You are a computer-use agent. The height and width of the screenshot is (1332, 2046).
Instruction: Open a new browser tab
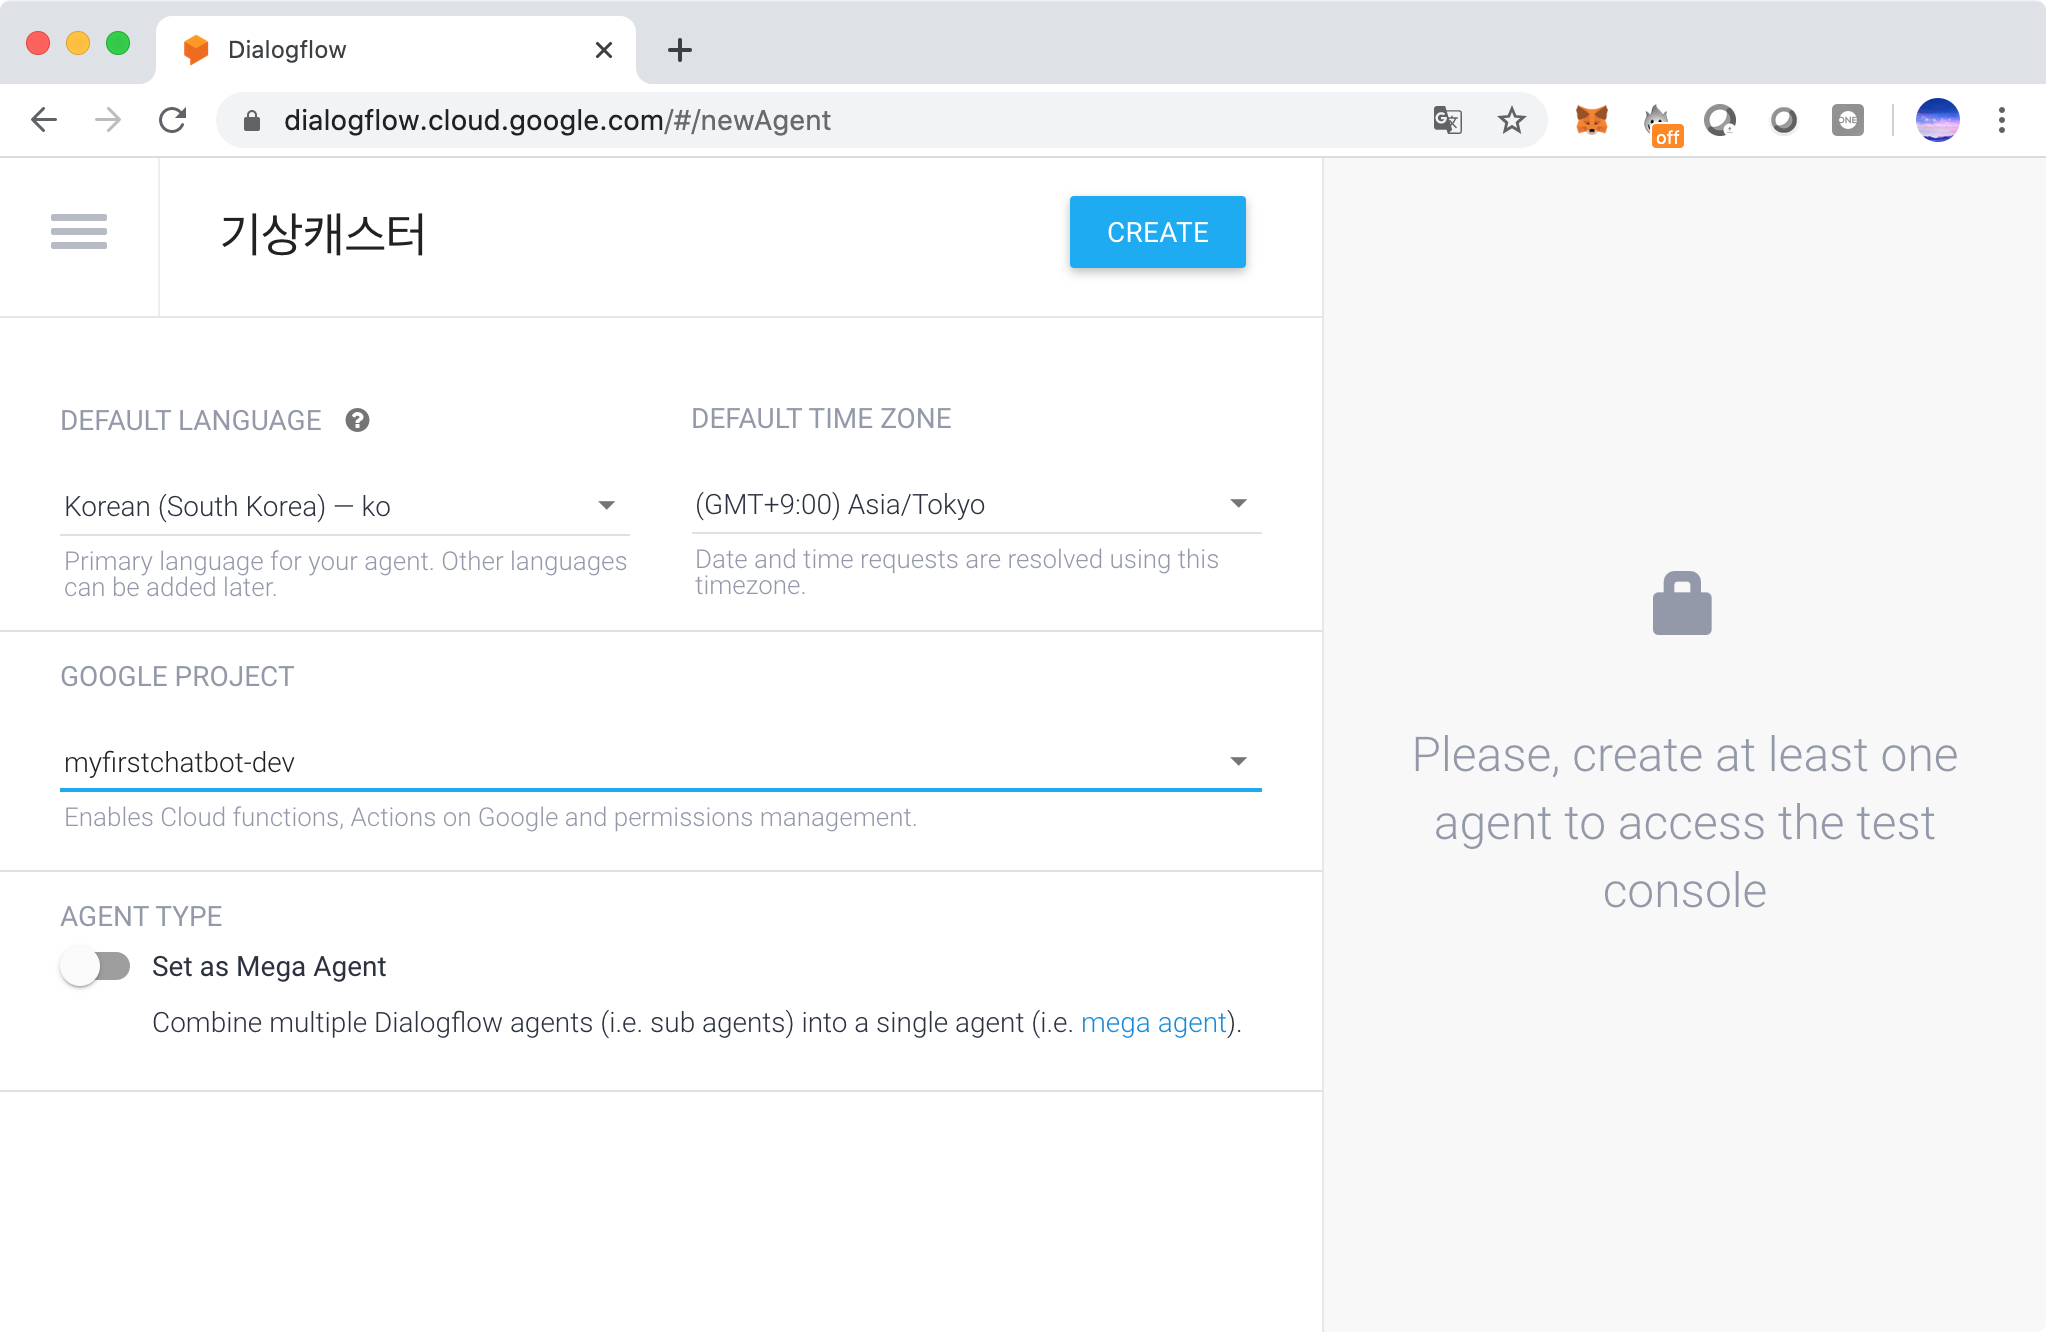(679, 50)
